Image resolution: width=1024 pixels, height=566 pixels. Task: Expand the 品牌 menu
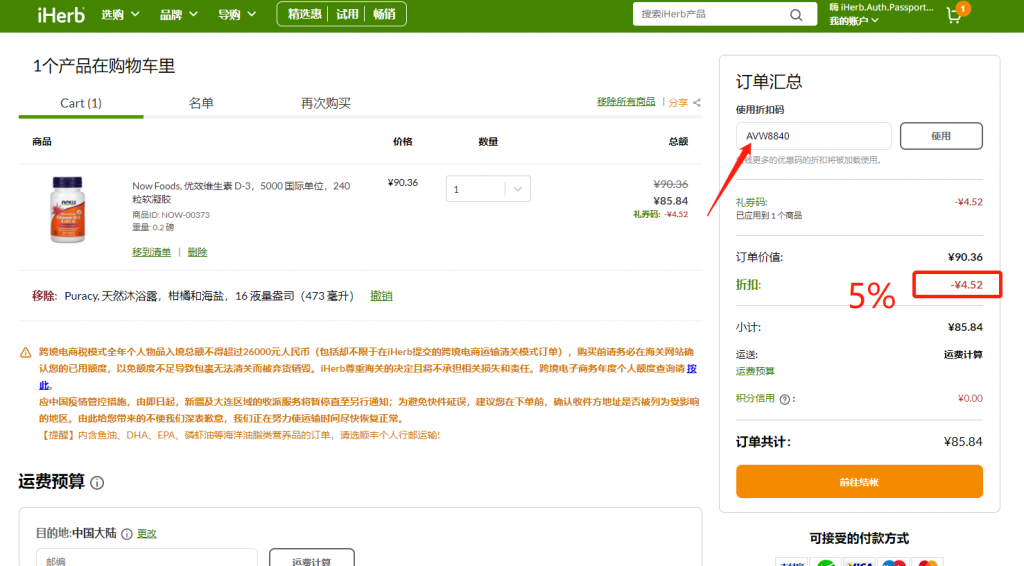point(178,14)
